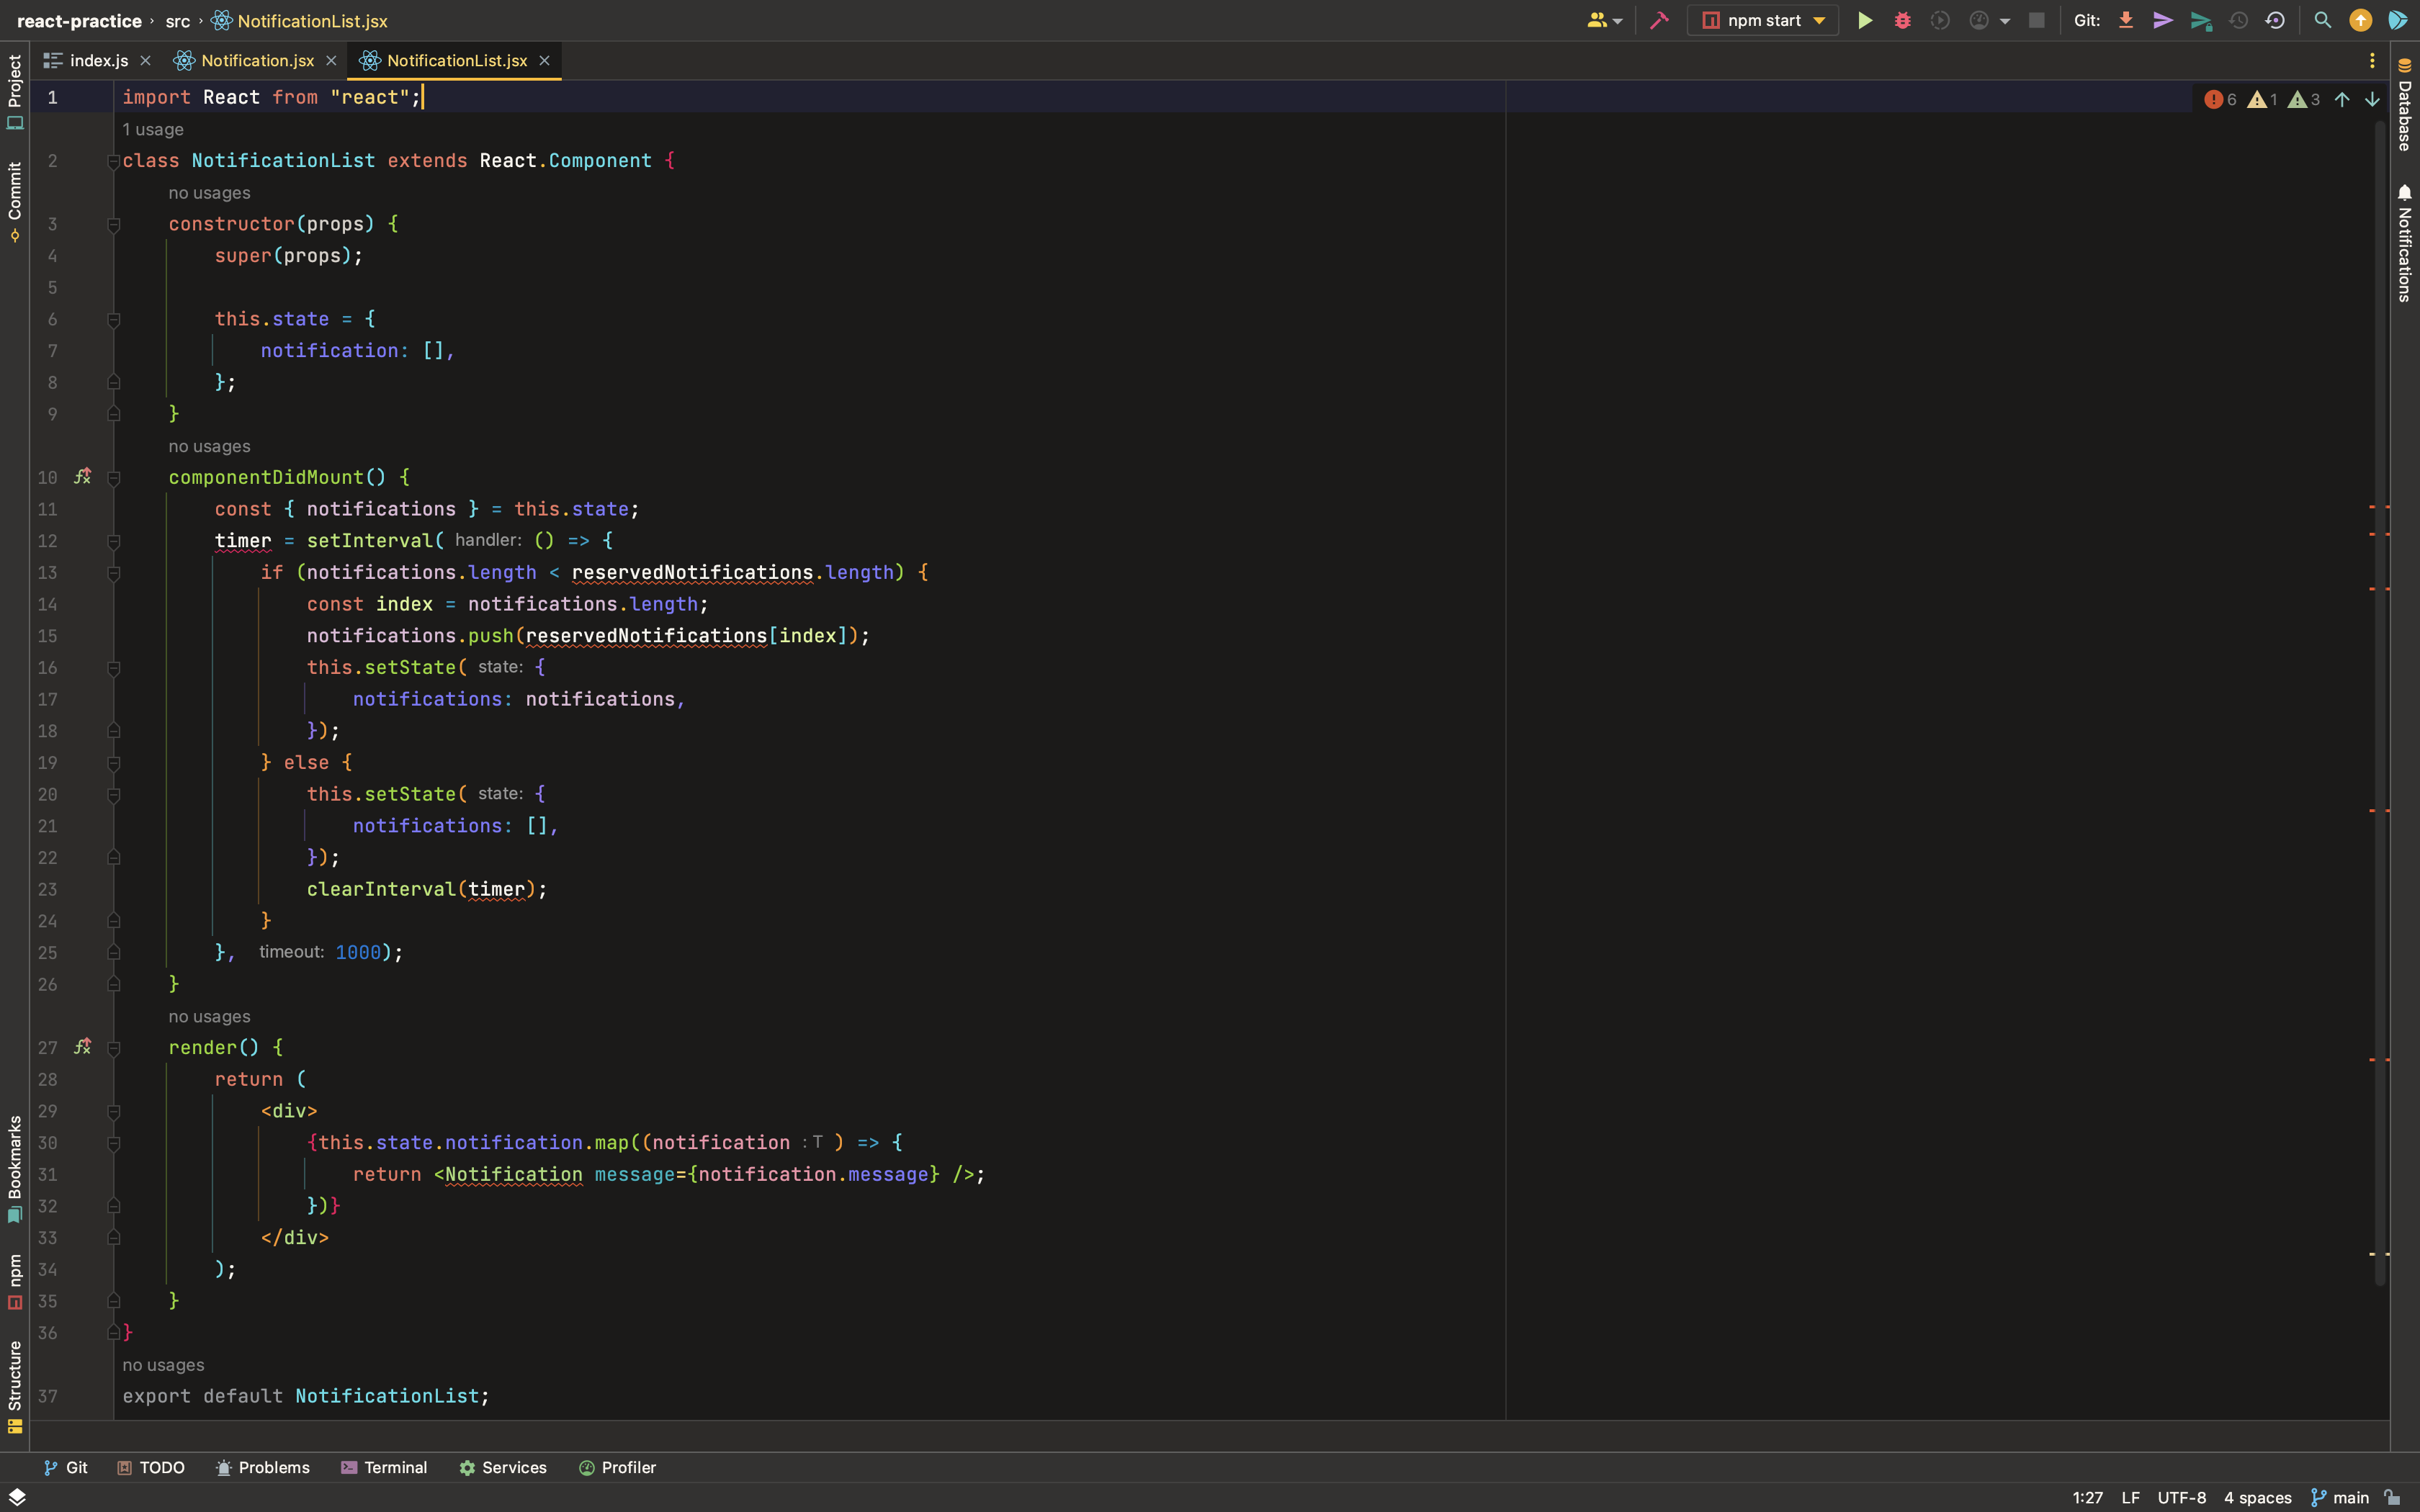Commit changes with the purple Git arrow
This screenshot has width=2420, height=1512.
tap(2163, 20)
